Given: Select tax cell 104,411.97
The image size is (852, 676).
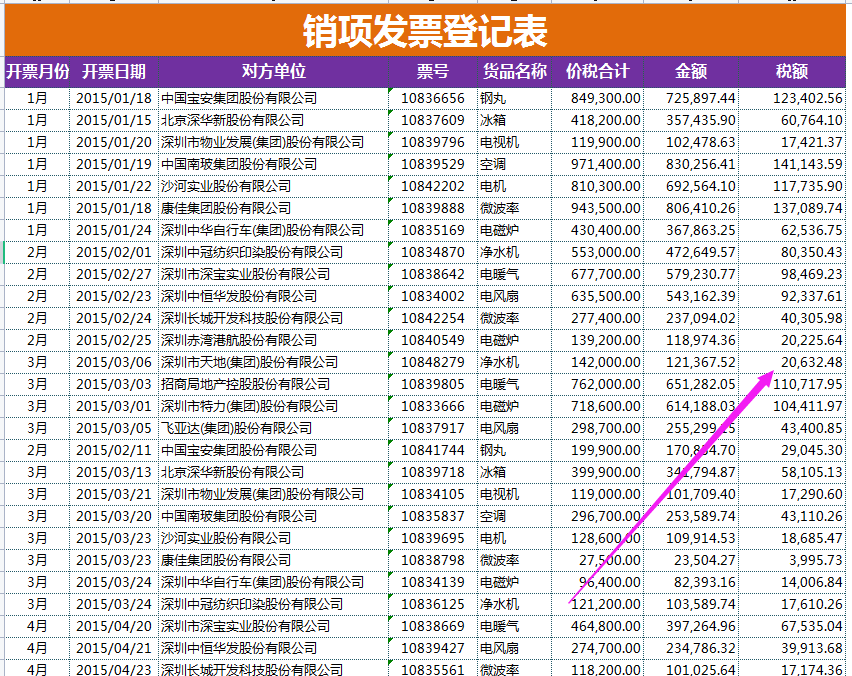Looking at the screenshot, I should 792,406.
